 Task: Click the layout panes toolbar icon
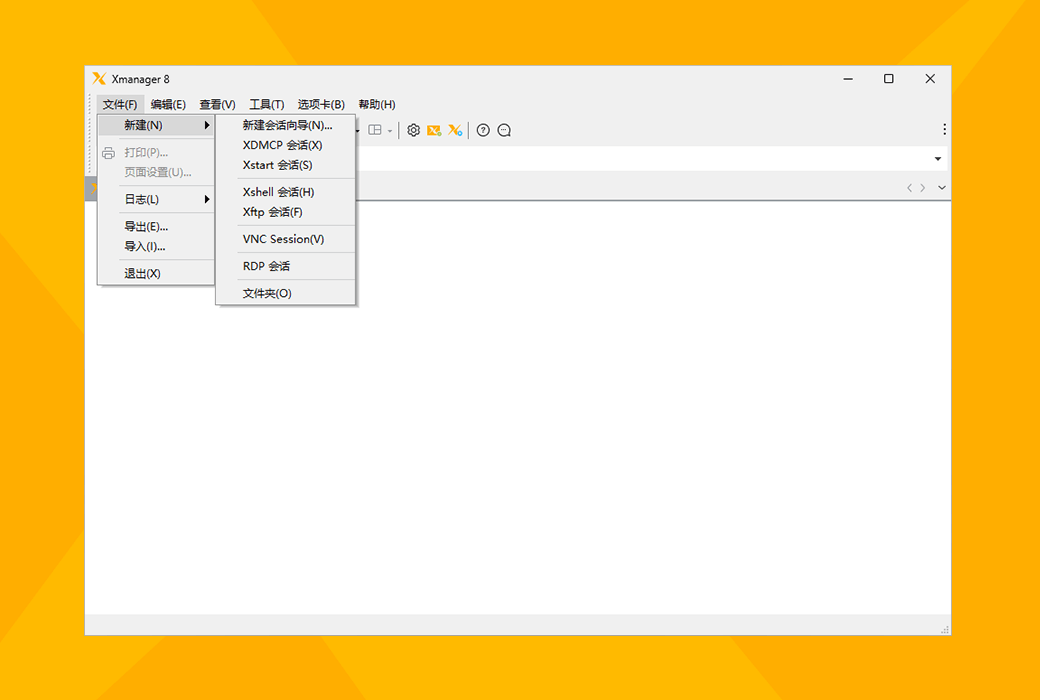[x=375, y=130]
